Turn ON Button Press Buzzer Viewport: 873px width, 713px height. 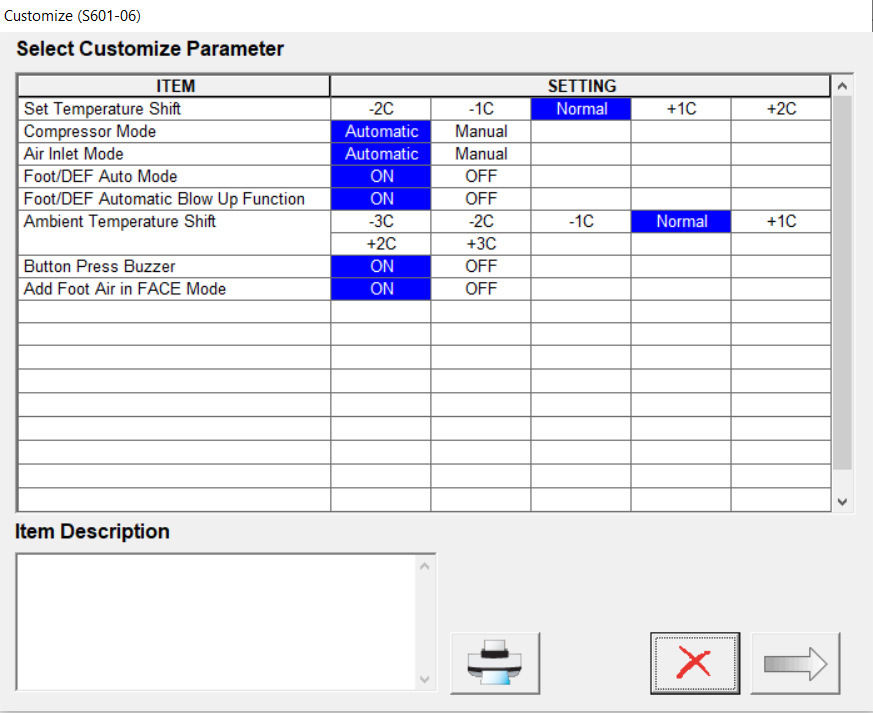pyautogui.click(x=381, y=267)
